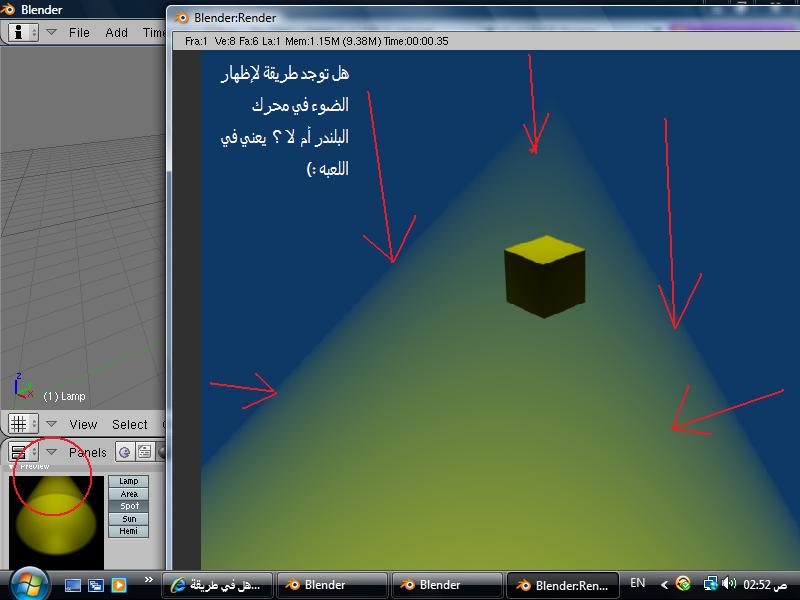Image resolution: width=800 pixels, height=600 pixels.
Task: Set lamp type to Lamp
Action: click(129, 481)
